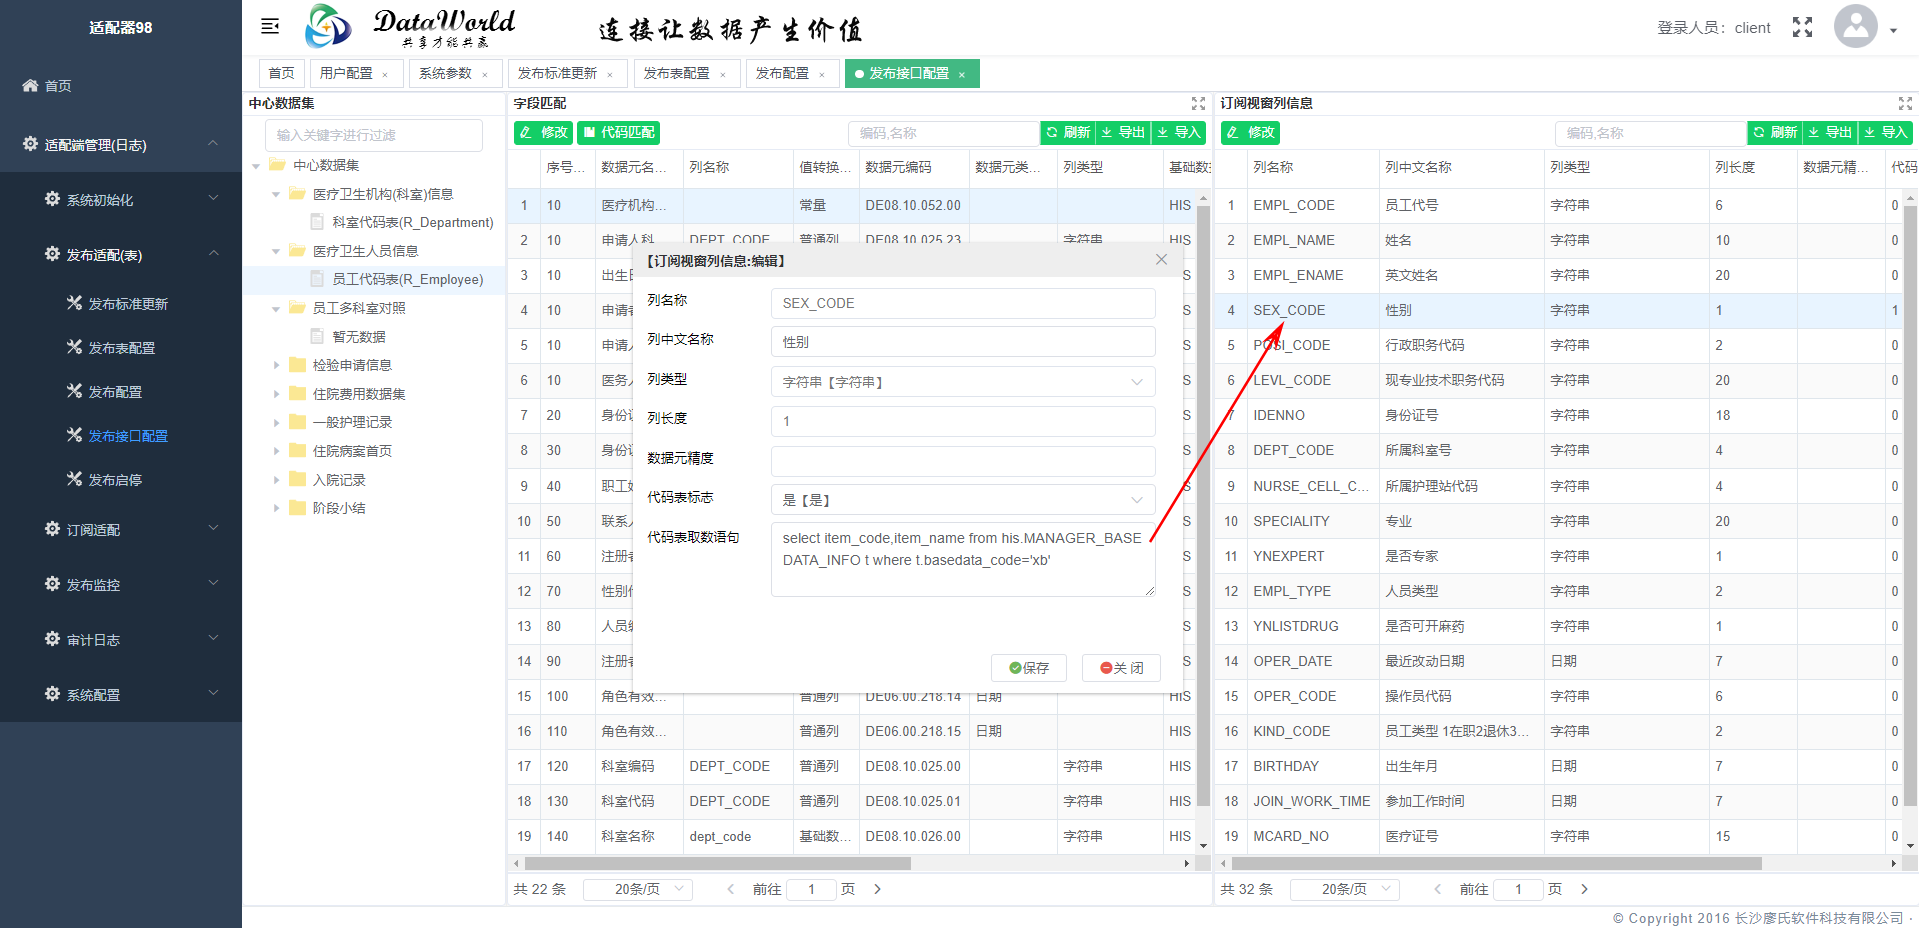This screenshot has height=928, width=1919.
Task: Expand the 检验申请信息 folder
Action: [276, 366]
